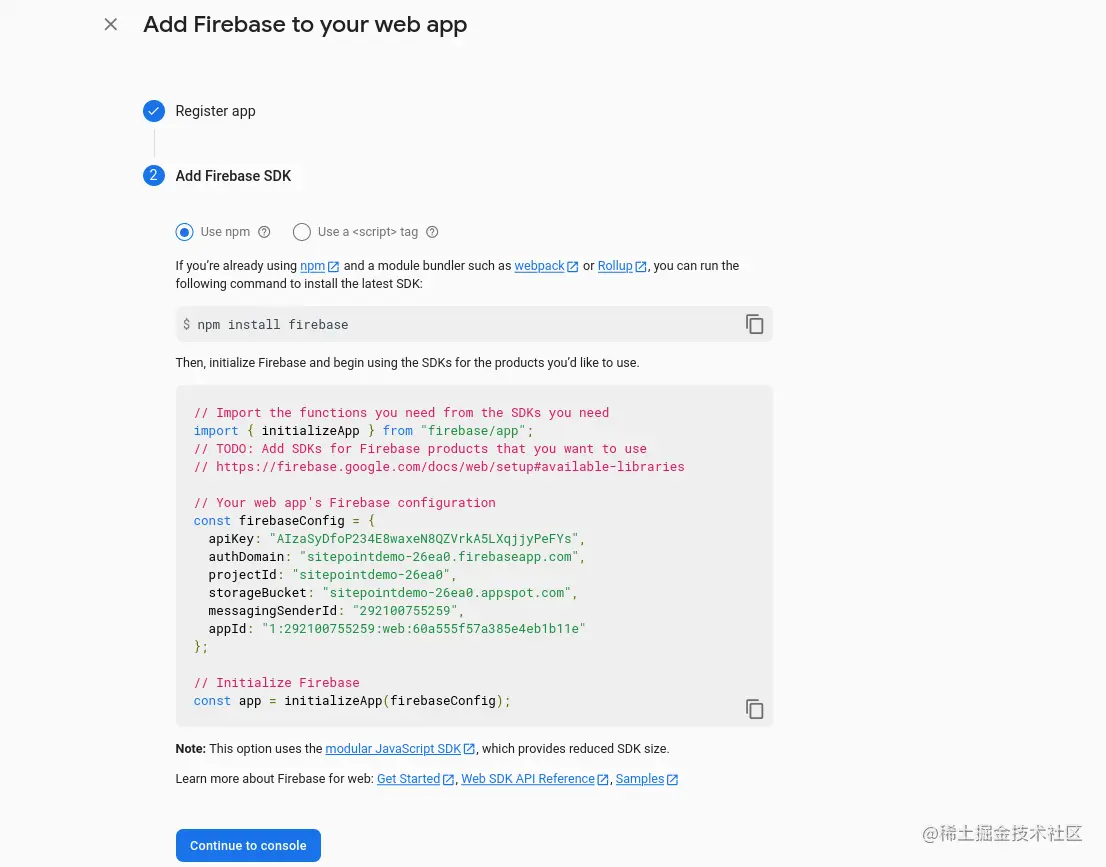This screenshot has width=1106, height=867.
Task: Open the Web SDK API Reference
Action: coord(527,778)
